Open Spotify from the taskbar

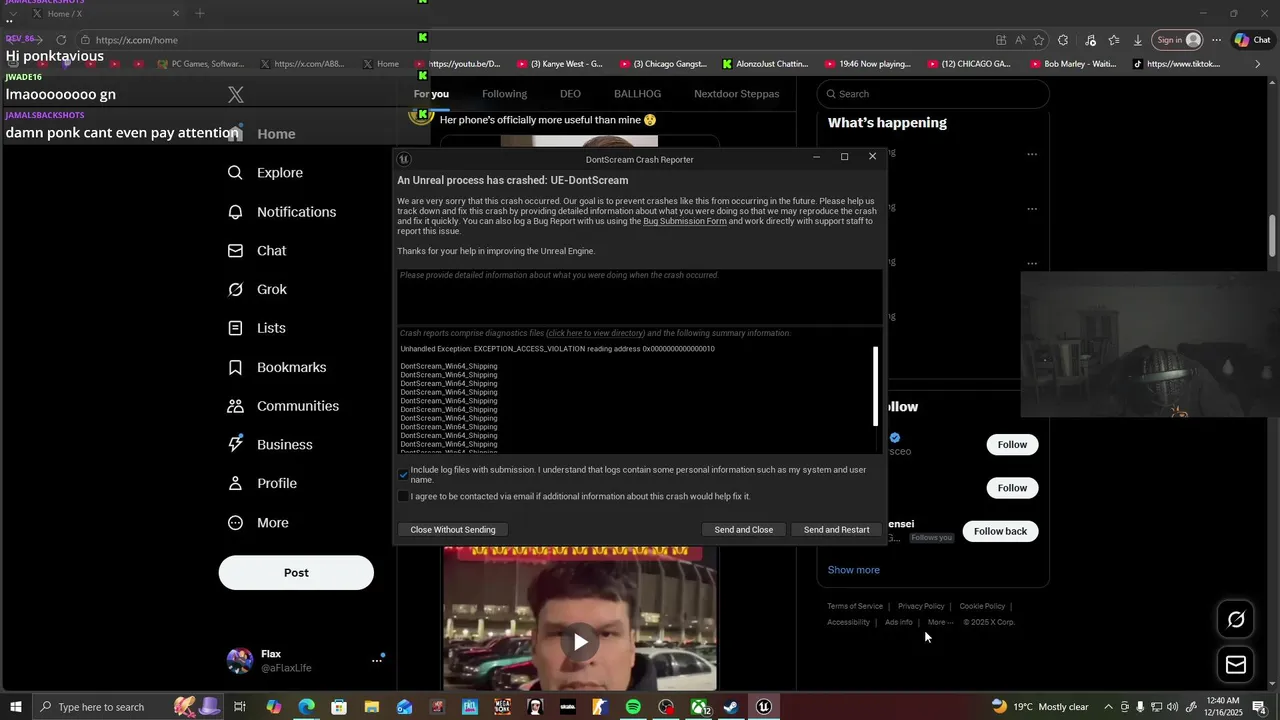(633, 707)
